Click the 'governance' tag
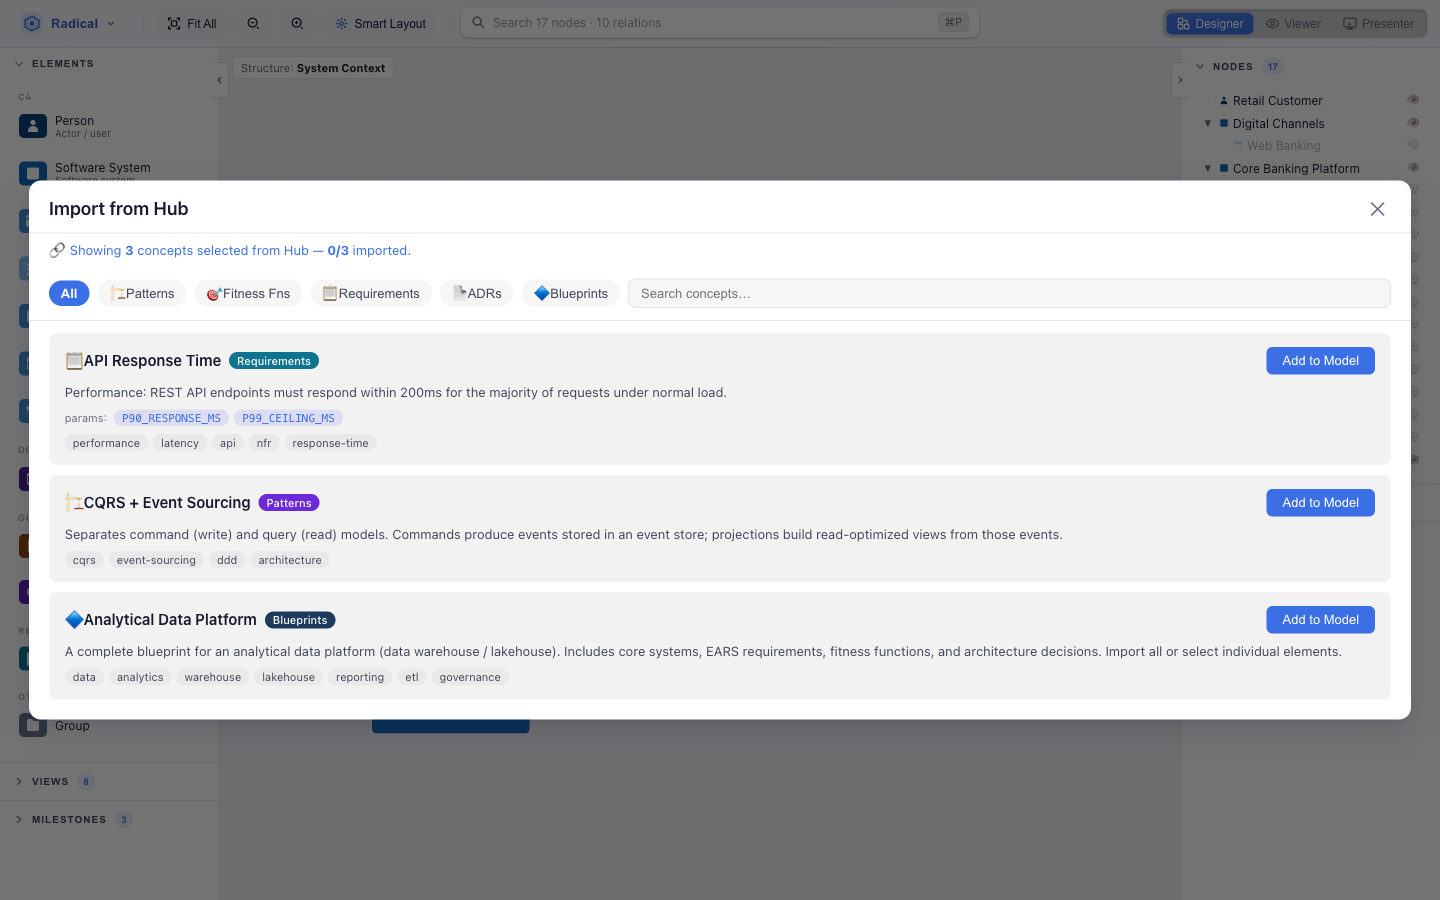This screenshot has width=1440, height=900. click(x=470, y=677)
